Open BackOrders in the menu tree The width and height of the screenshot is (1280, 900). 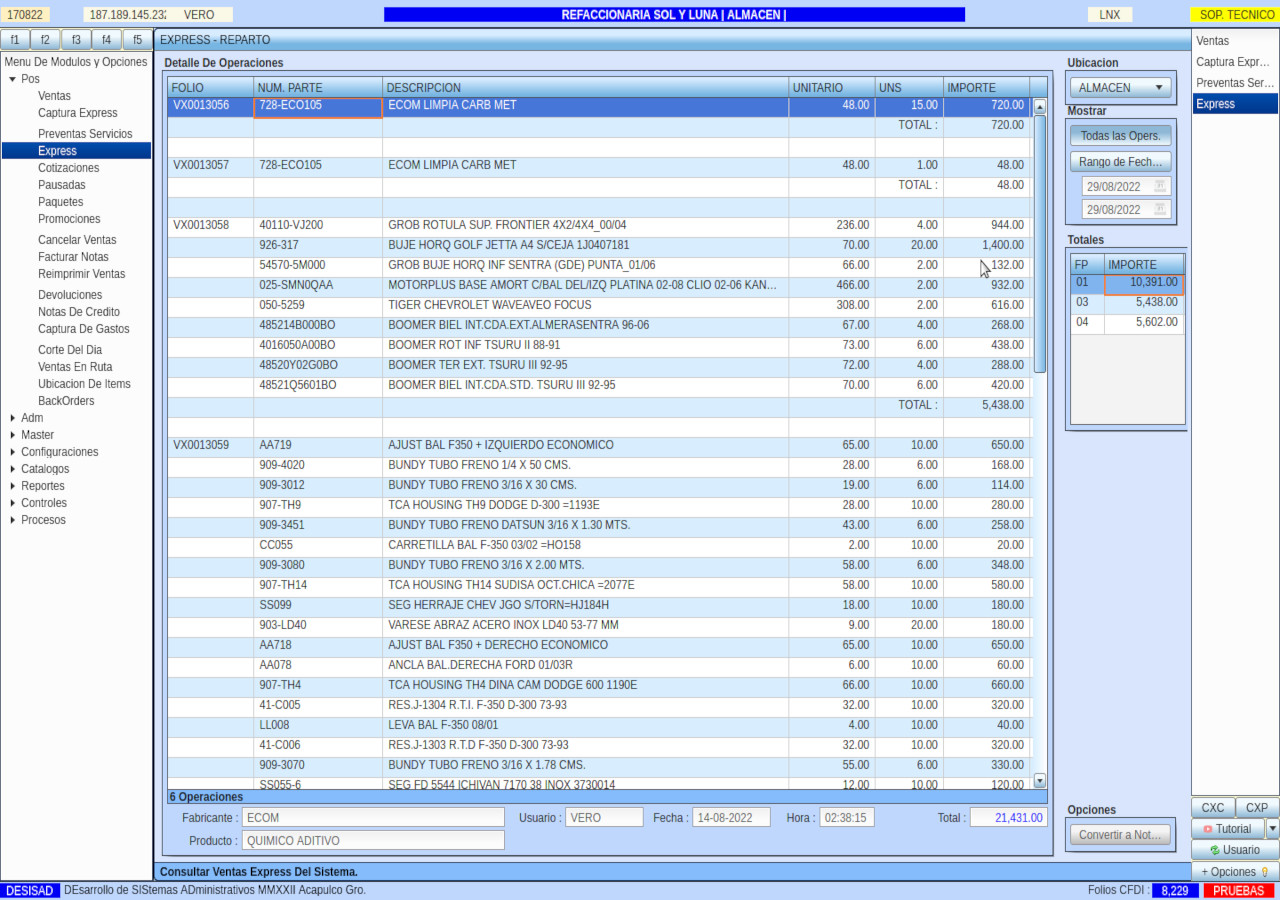(x=66, y=401)
